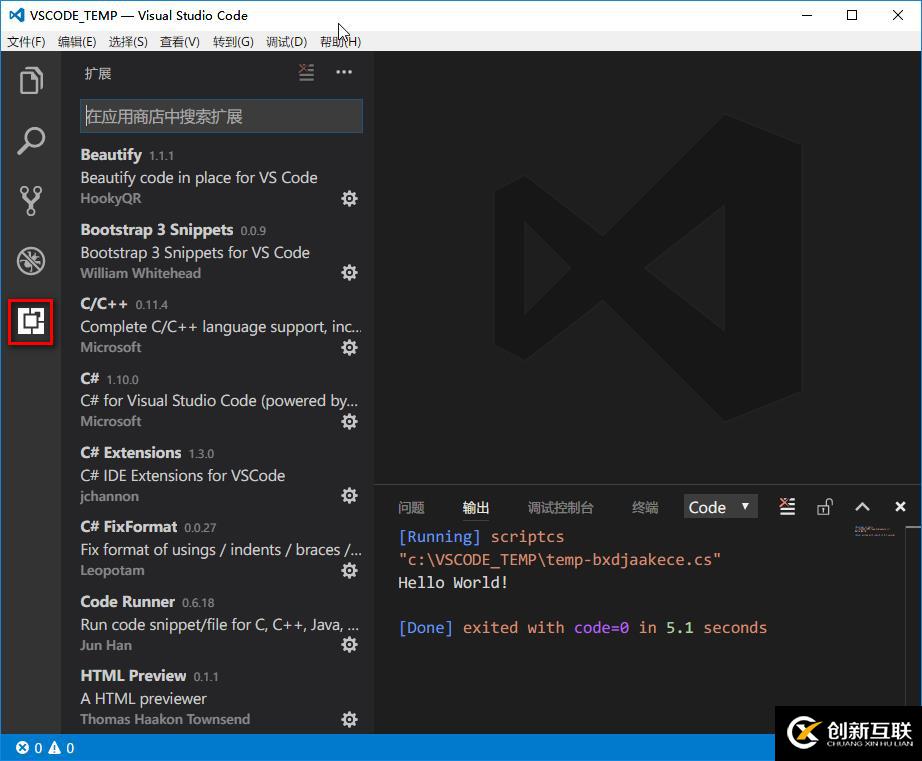This screenshot has width=922, height=761.
Task: Clear the output panel
Action: [787, 506]
